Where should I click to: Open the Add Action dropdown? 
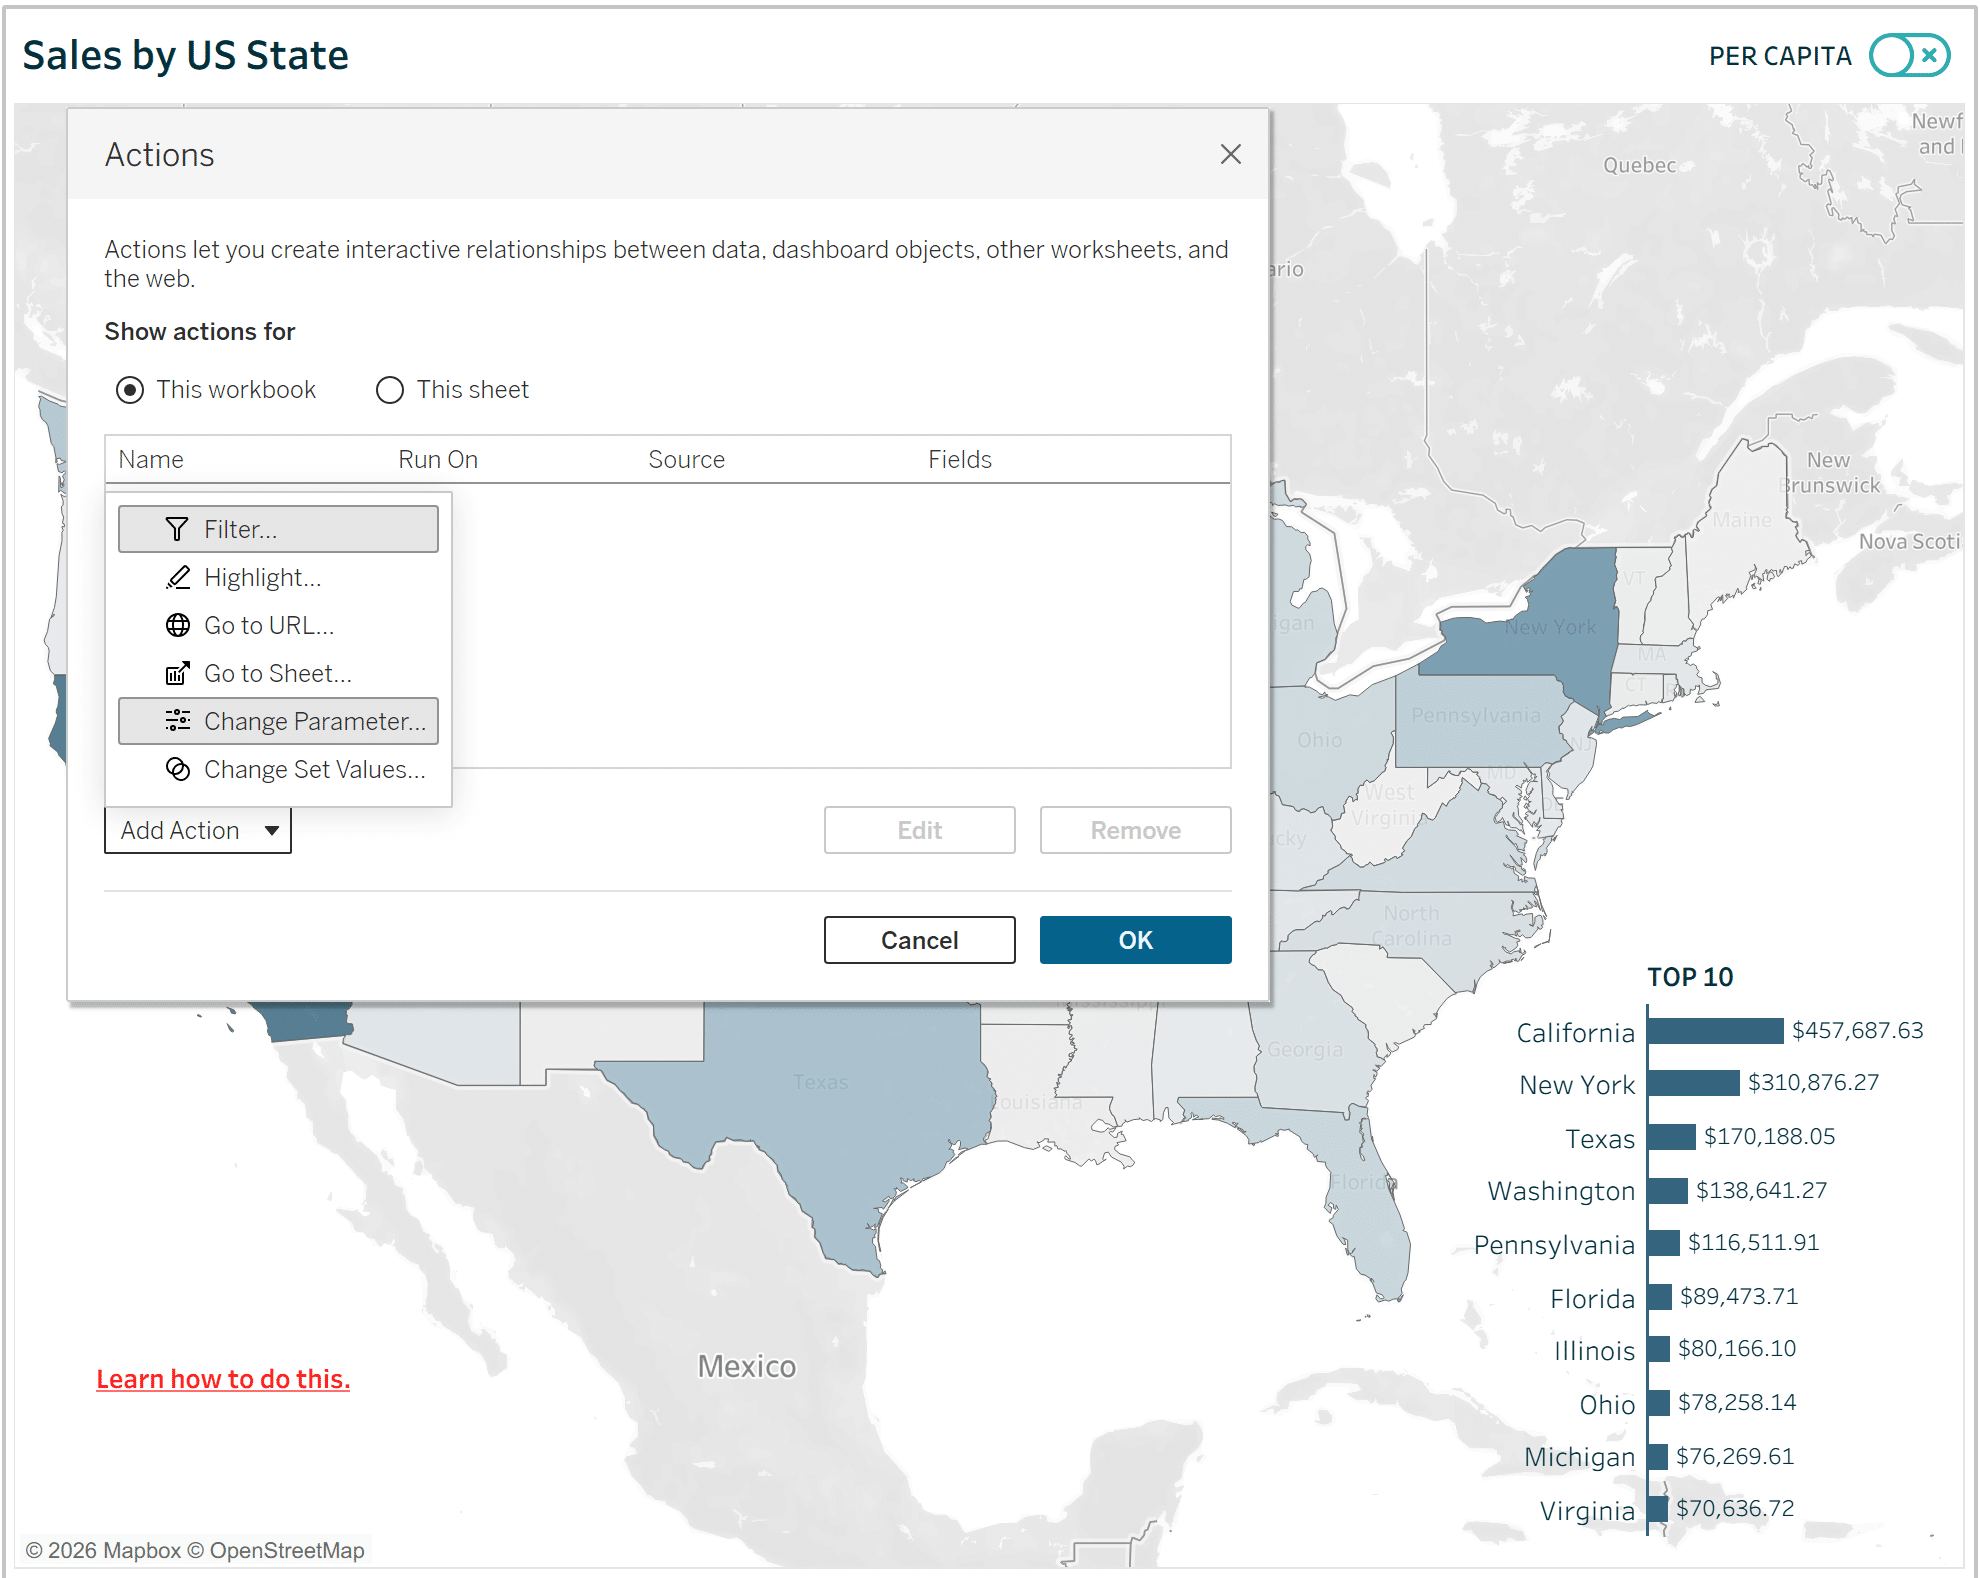click(198, 830)
